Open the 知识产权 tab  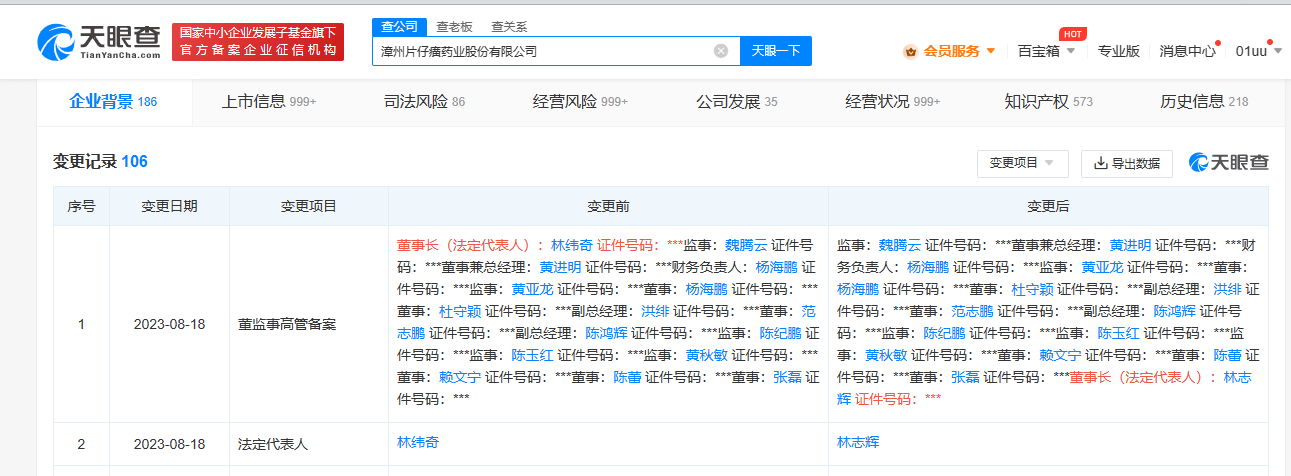[x=1048, y=101]
